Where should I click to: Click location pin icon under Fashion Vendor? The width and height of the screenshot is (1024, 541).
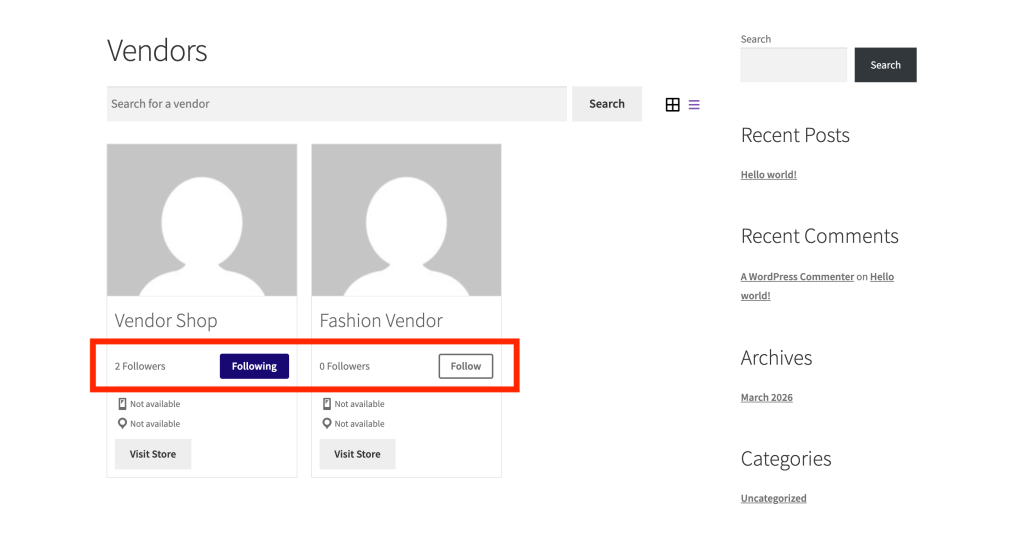327,423
